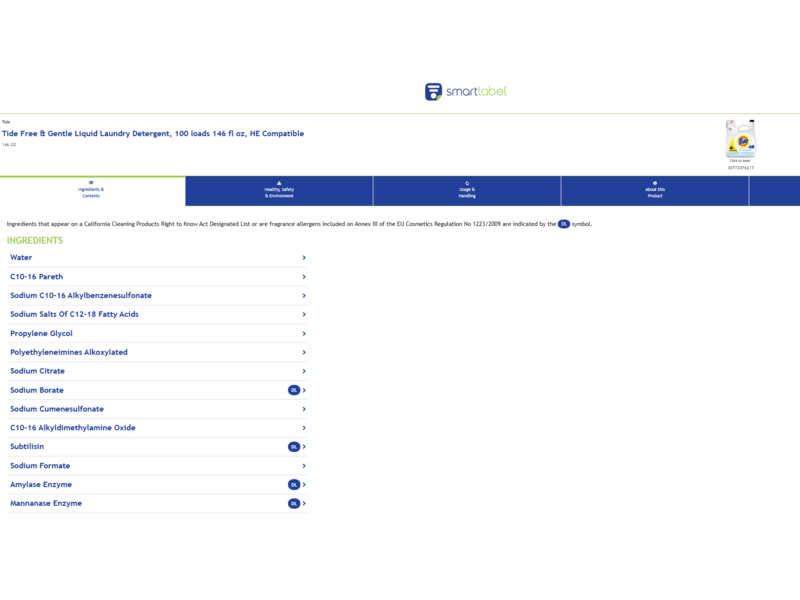Expand the Water ingredient chevron

[x=304, y=258]
